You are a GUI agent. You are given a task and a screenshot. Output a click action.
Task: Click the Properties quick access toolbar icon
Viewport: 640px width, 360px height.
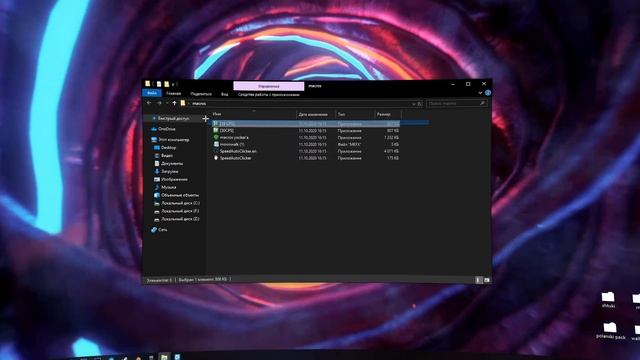pyautogui.click(x=159, y=84)
